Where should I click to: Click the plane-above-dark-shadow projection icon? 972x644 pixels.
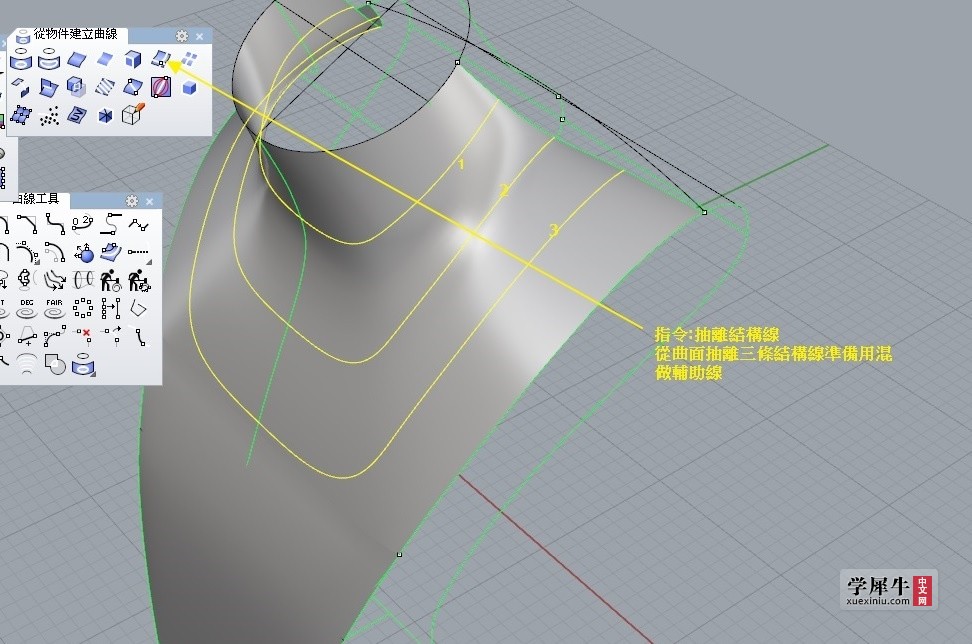pos(20,87)
